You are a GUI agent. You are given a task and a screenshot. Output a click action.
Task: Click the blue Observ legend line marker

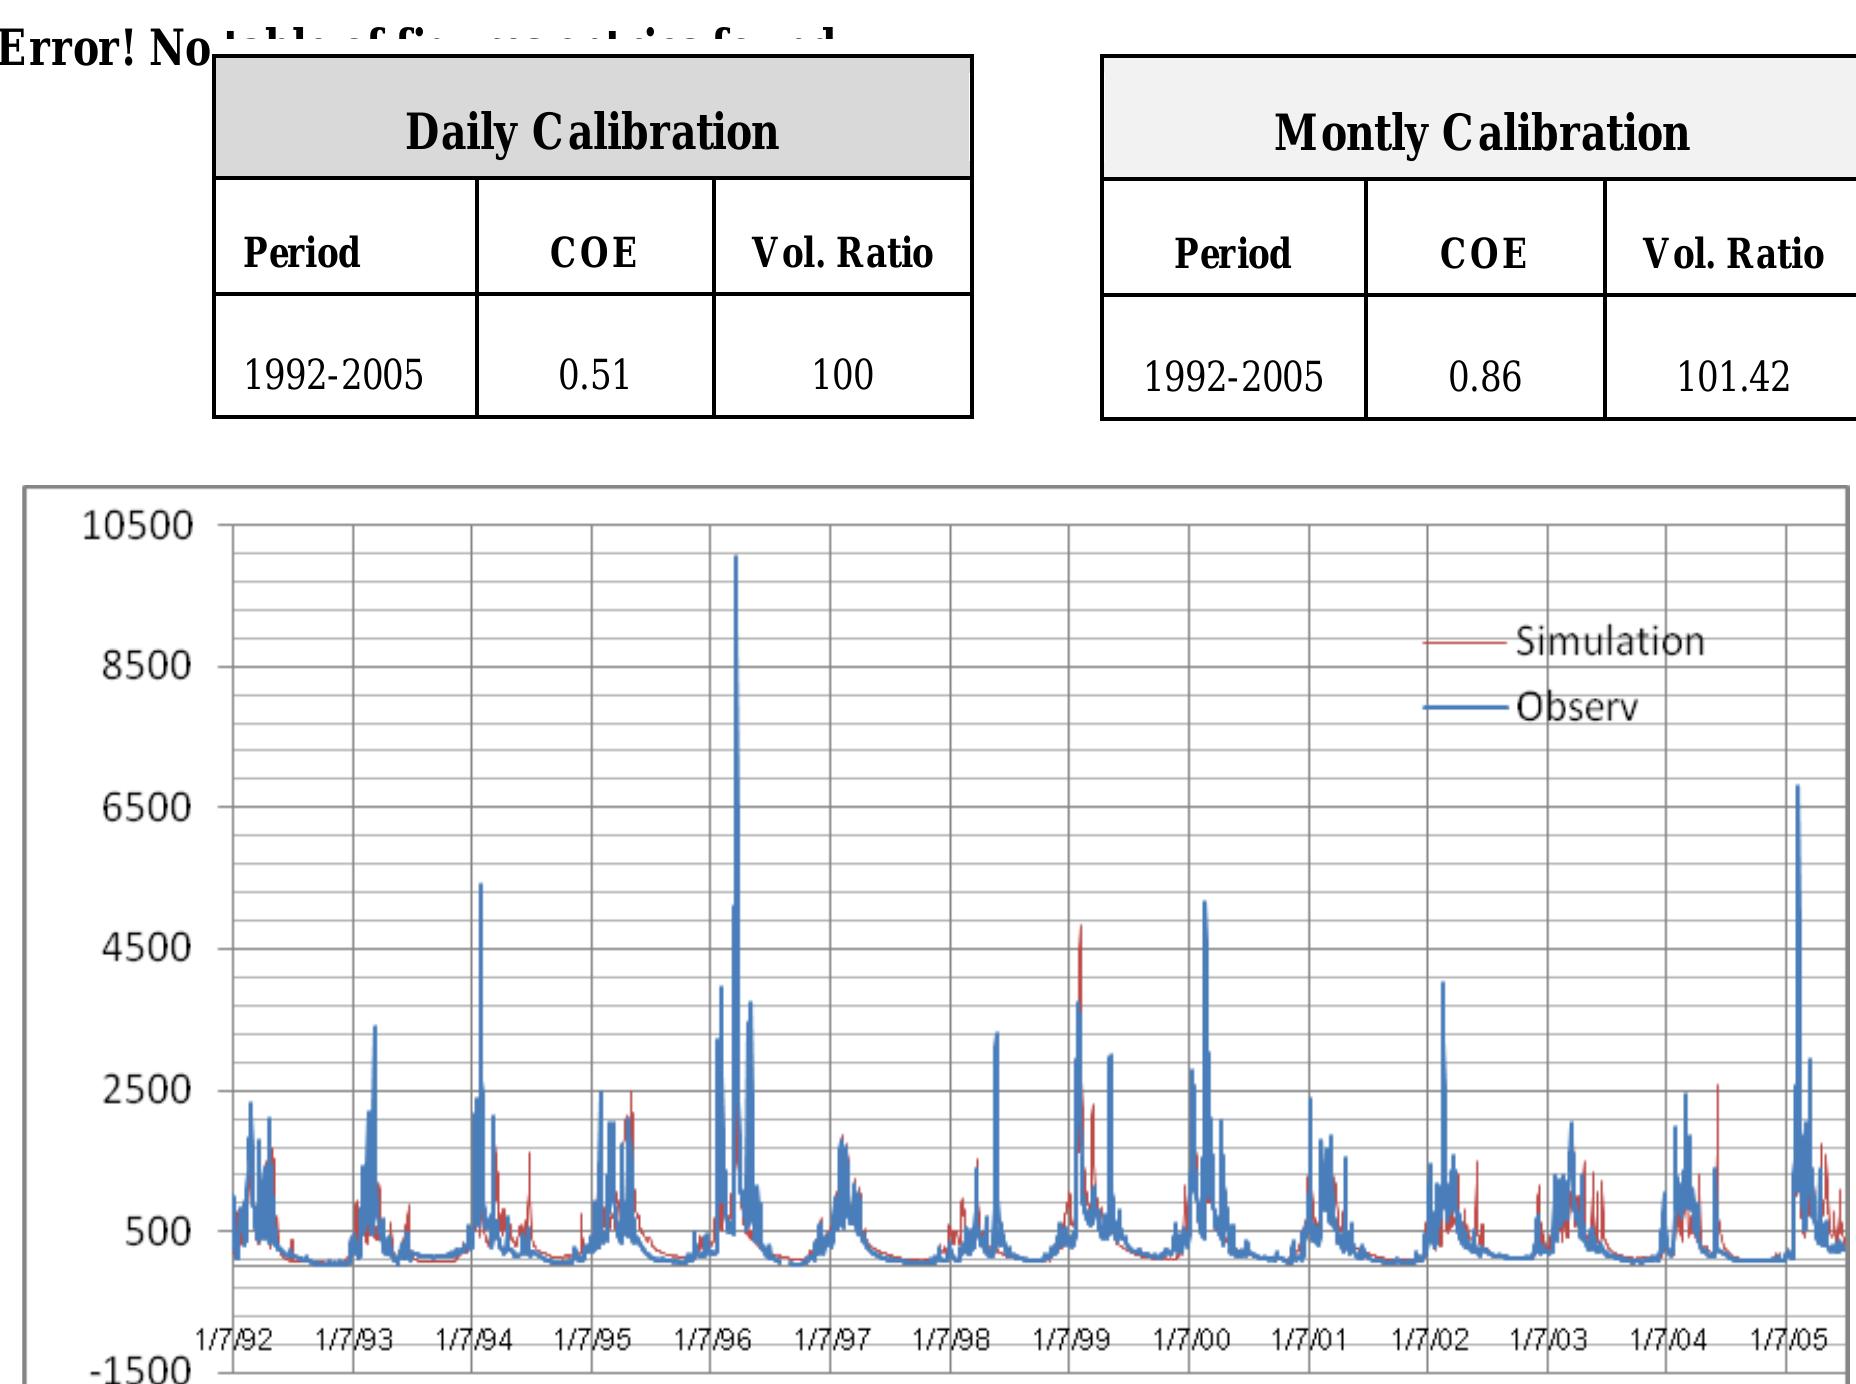coord(1464,708)
